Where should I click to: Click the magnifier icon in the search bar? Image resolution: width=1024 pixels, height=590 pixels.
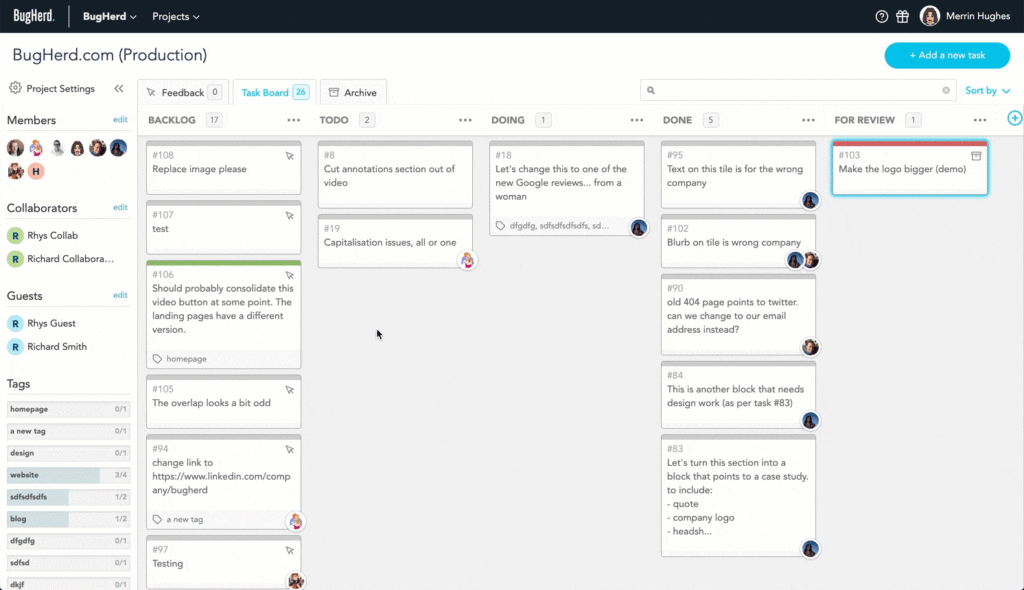pos(650,90)
